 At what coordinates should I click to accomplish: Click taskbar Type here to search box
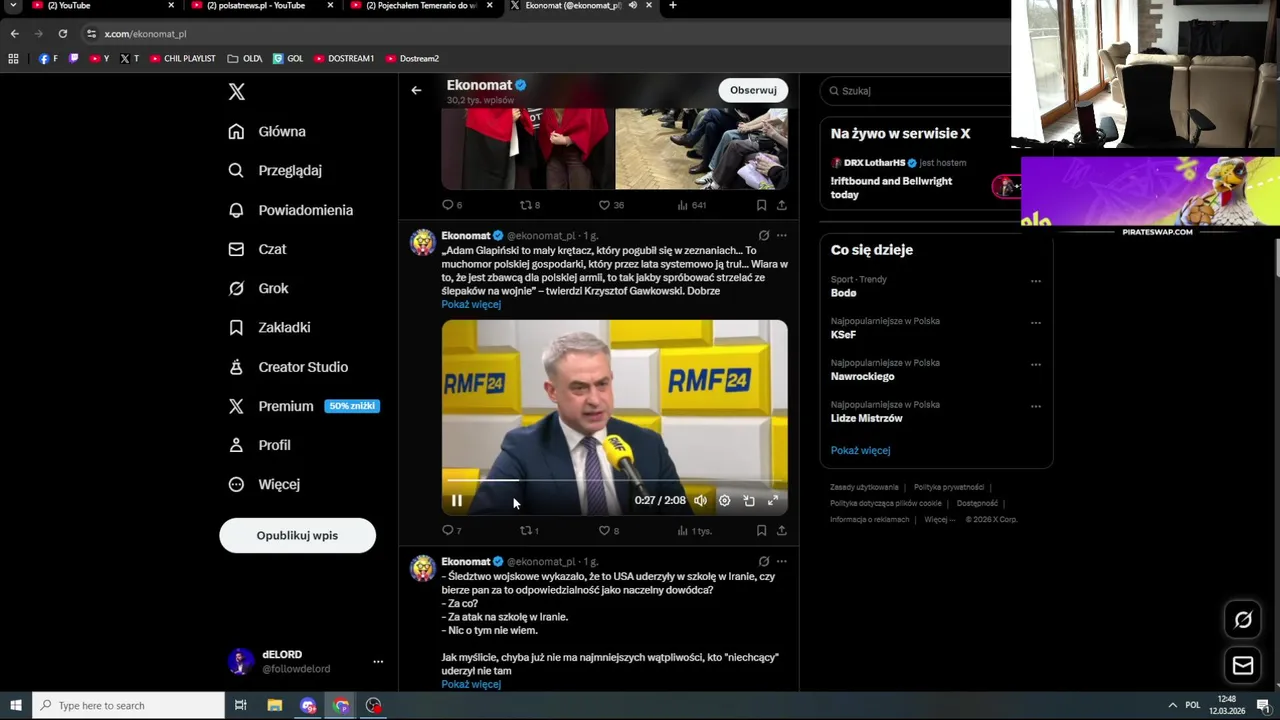click(128, 705)
